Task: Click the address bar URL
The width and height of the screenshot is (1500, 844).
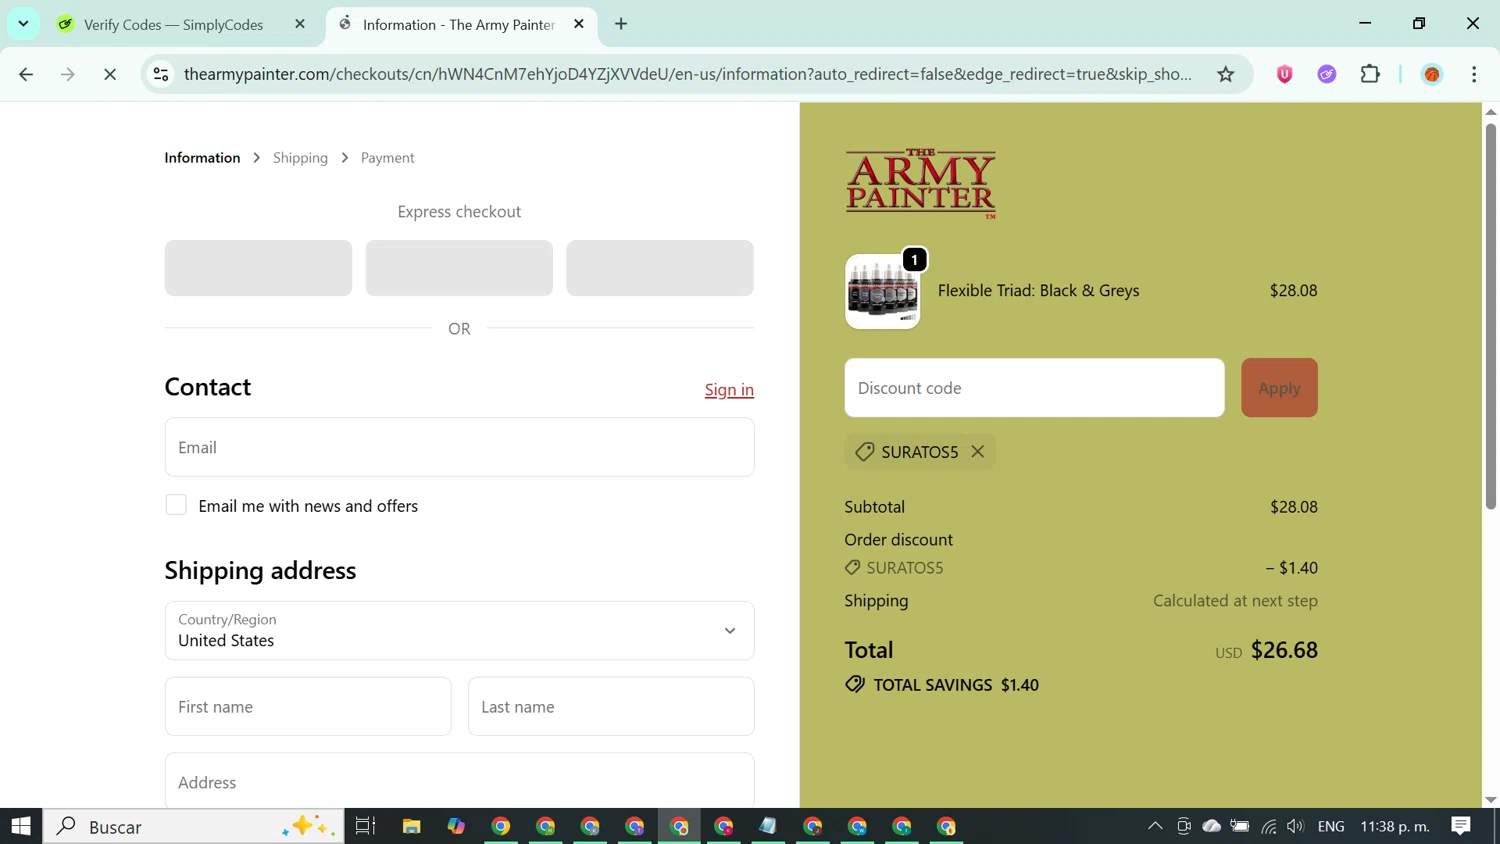Action: [x=687, y=74]
